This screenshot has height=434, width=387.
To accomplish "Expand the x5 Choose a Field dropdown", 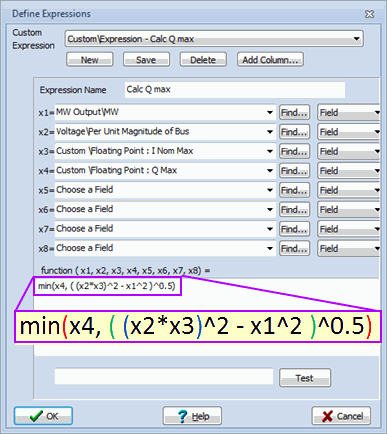I will click(270, 190).
